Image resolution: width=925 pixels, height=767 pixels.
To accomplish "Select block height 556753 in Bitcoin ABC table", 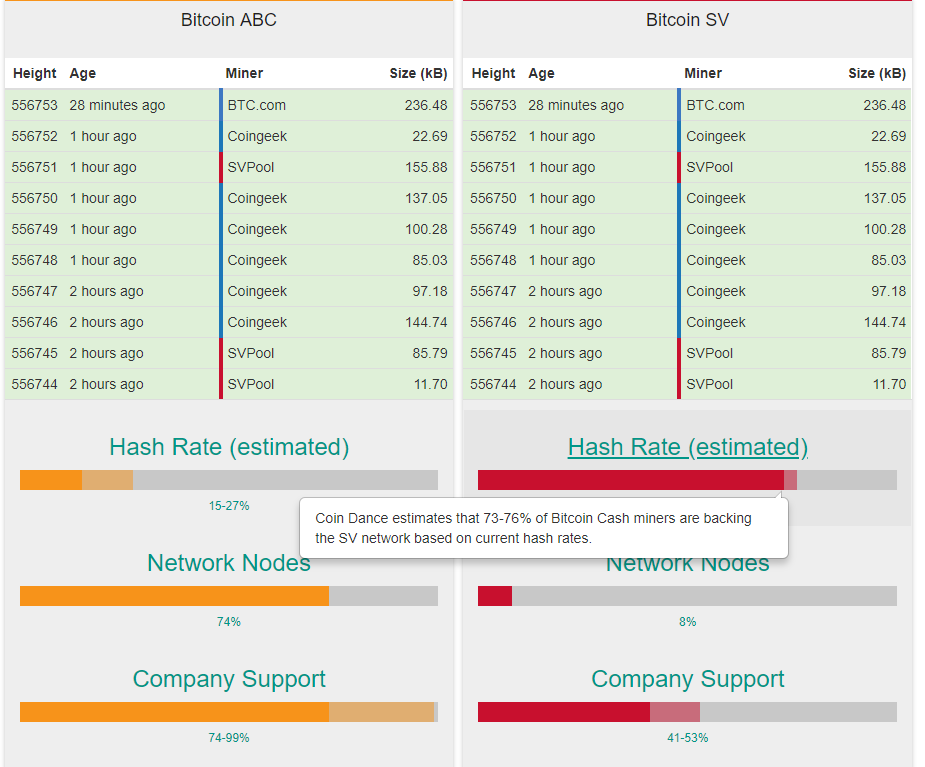I will pos(35,105).
